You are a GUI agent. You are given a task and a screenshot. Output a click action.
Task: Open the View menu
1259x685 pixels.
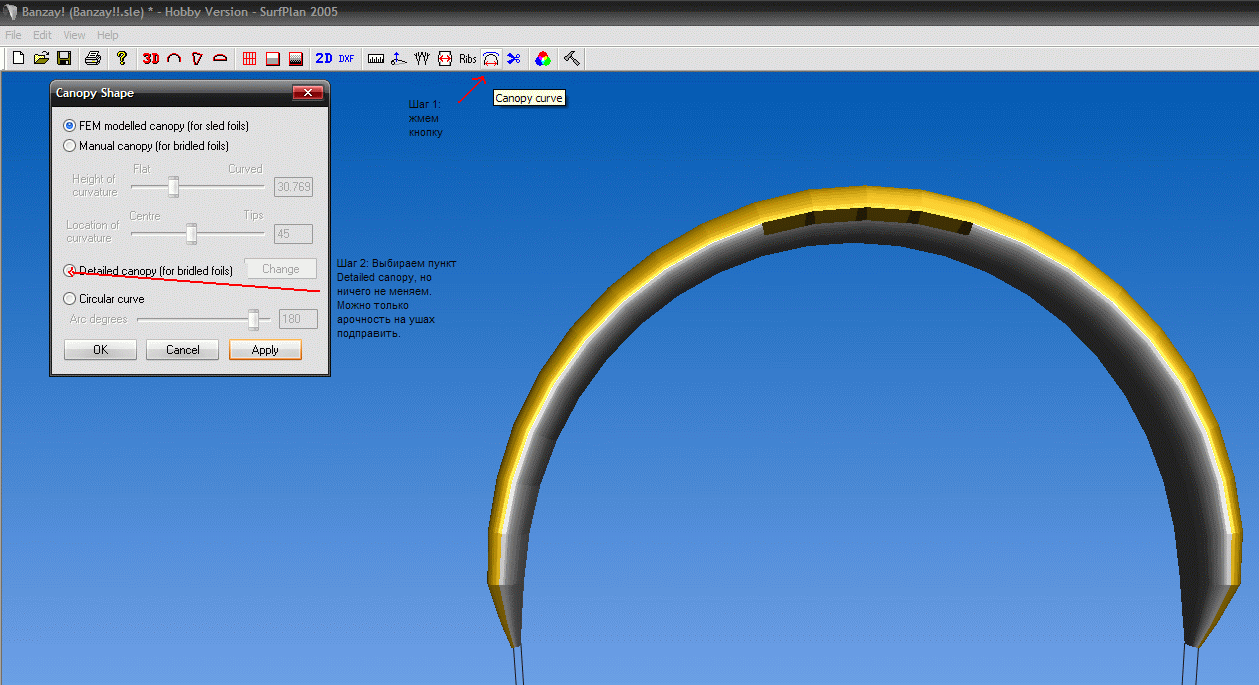click(x=75, y=35)
